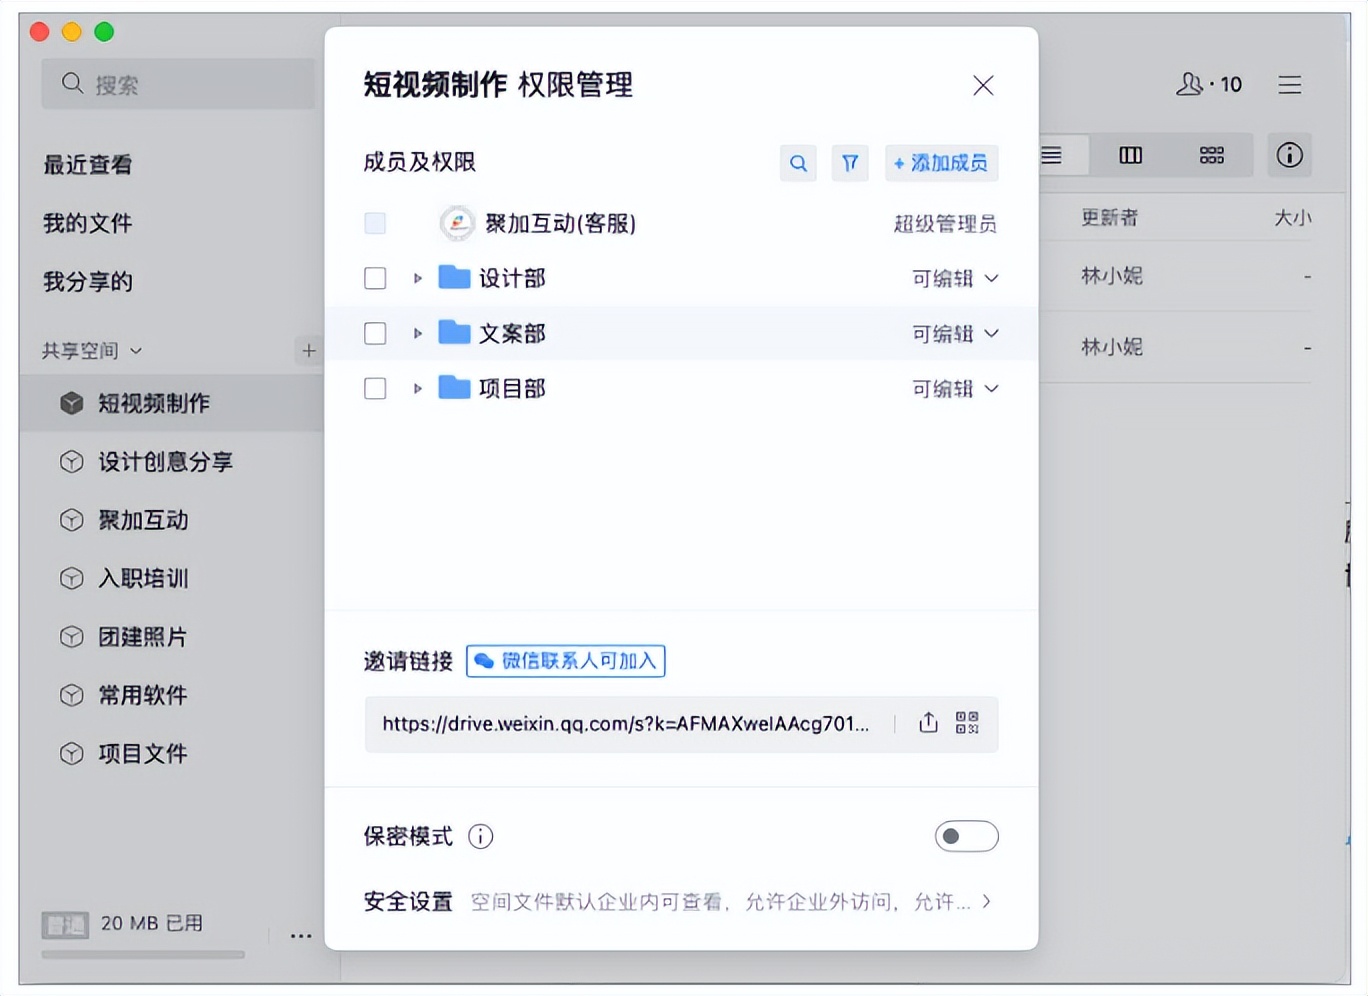Viewport: 1368px width, 996px height.
Task: Open search within member permissions dialog
Action: pos(798,163)
